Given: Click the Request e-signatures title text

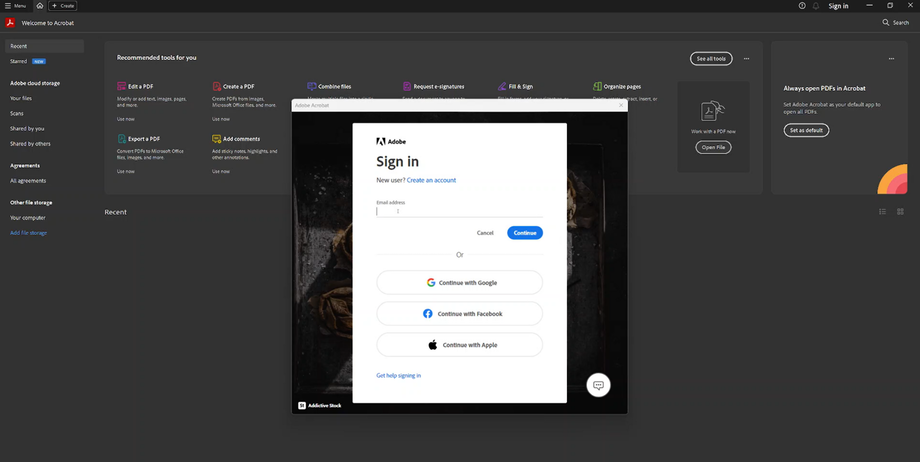Looking at the screenshot, I should click(x=439, y=86).
